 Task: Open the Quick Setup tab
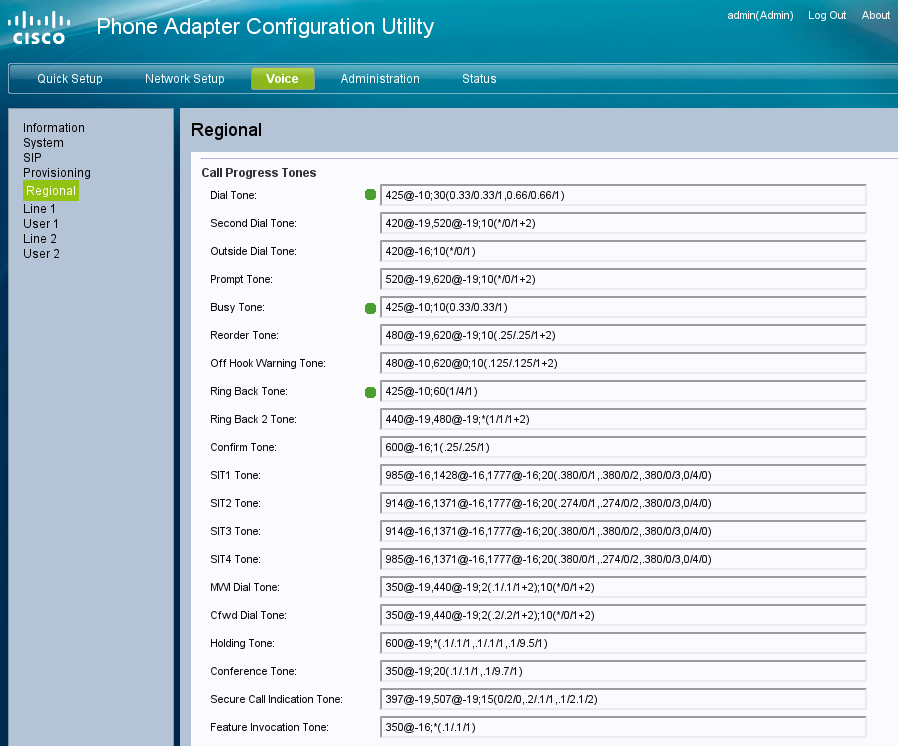tap(70, 79)
